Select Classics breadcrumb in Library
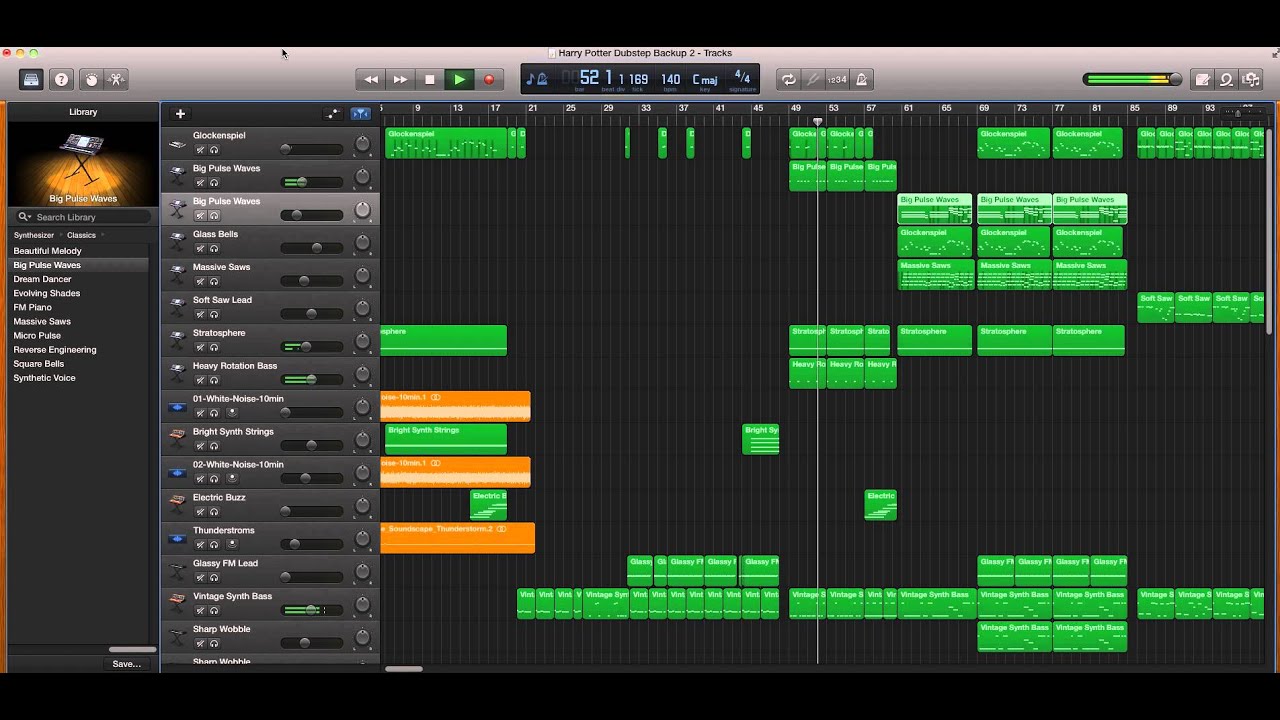Image resolution: width=1280 pixels, height=720 pixels. [81, 235]
